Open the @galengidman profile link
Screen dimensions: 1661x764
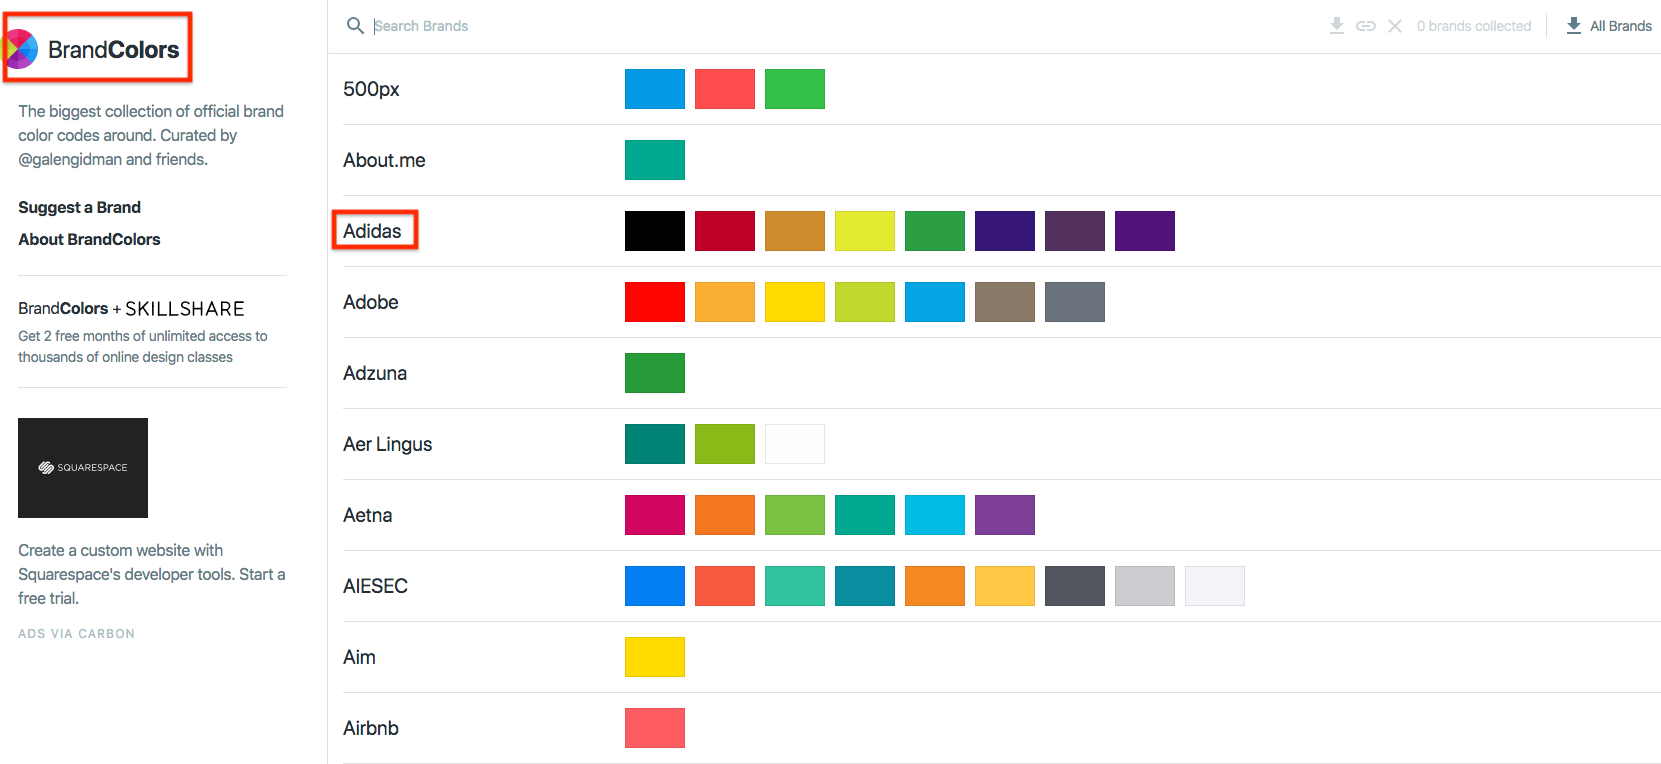(70, 159)
